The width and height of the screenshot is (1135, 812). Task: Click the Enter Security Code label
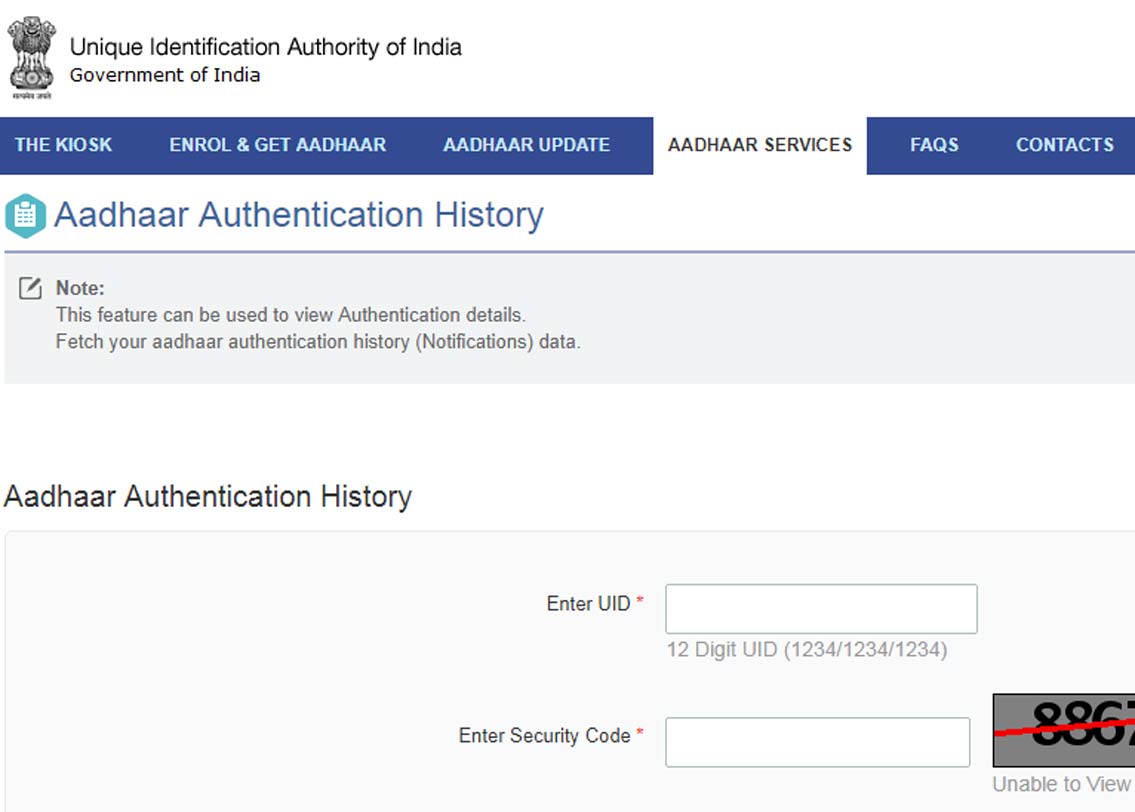coord(544,736)
